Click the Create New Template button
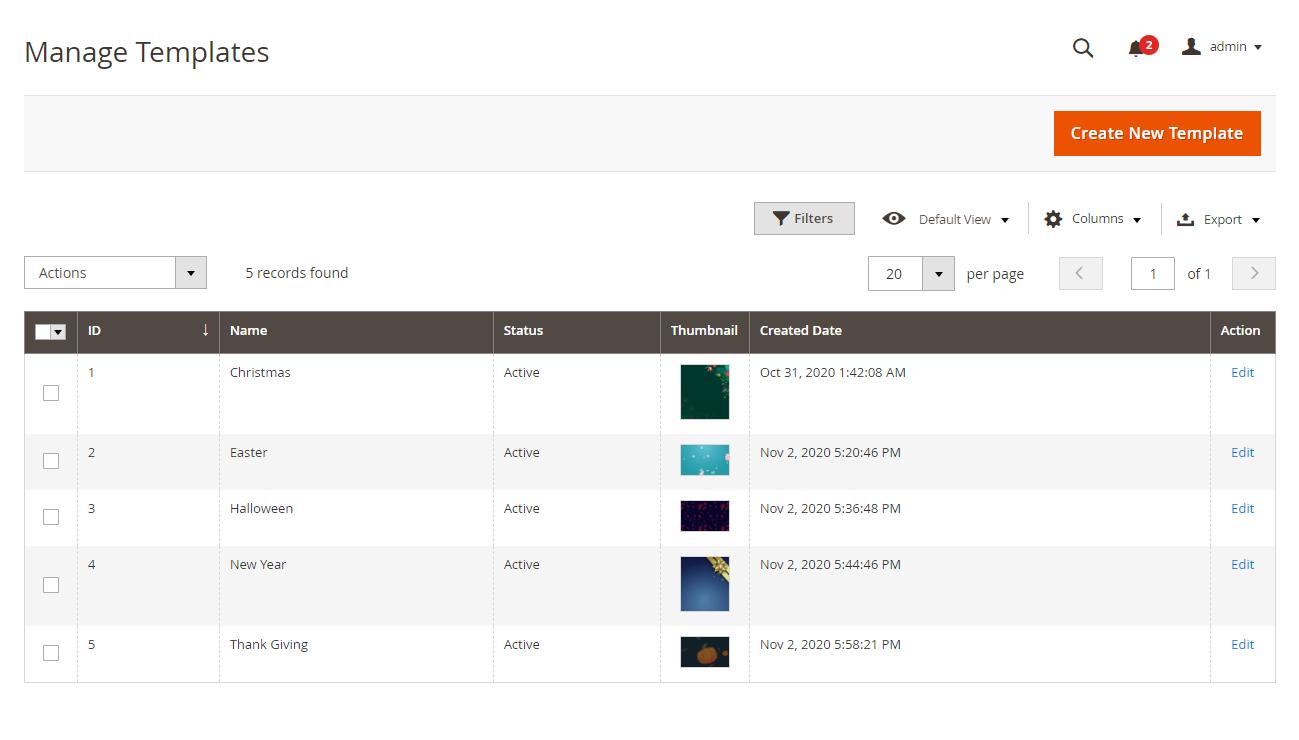 point(1156,133)
